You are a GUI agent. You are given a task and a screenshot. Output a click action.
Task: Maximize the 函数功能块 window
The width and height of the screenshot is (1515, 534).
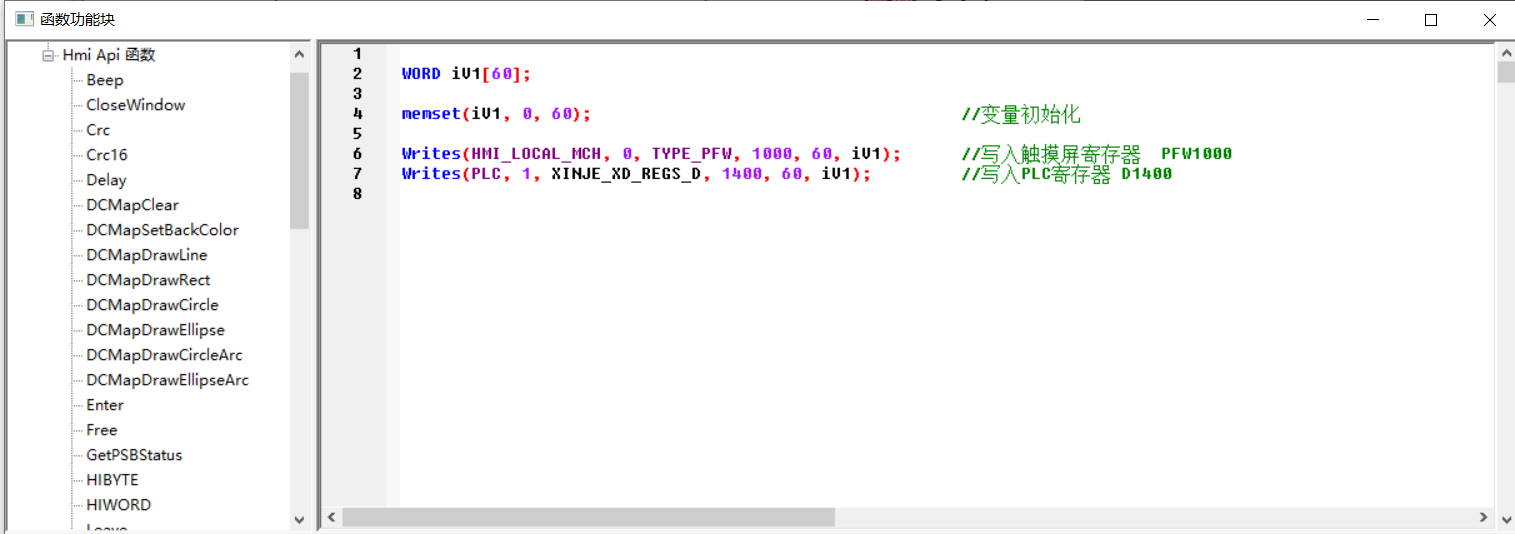click(x=1431, y=20)
